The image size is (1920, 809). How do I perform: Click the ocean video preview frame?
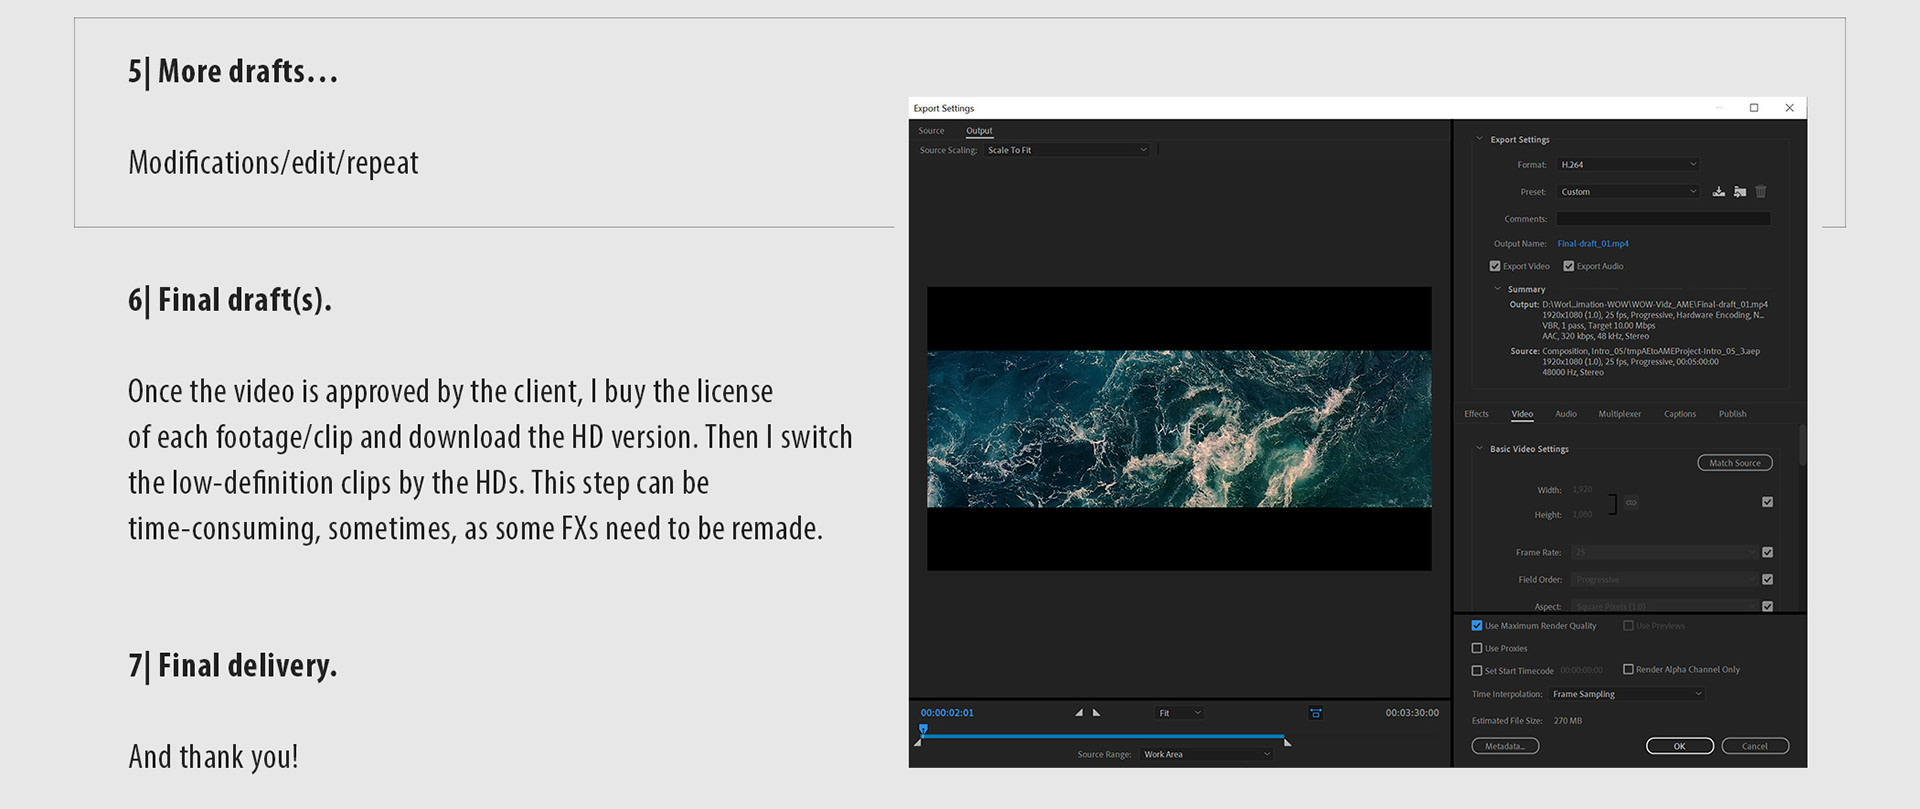(x=1179, y=428)
